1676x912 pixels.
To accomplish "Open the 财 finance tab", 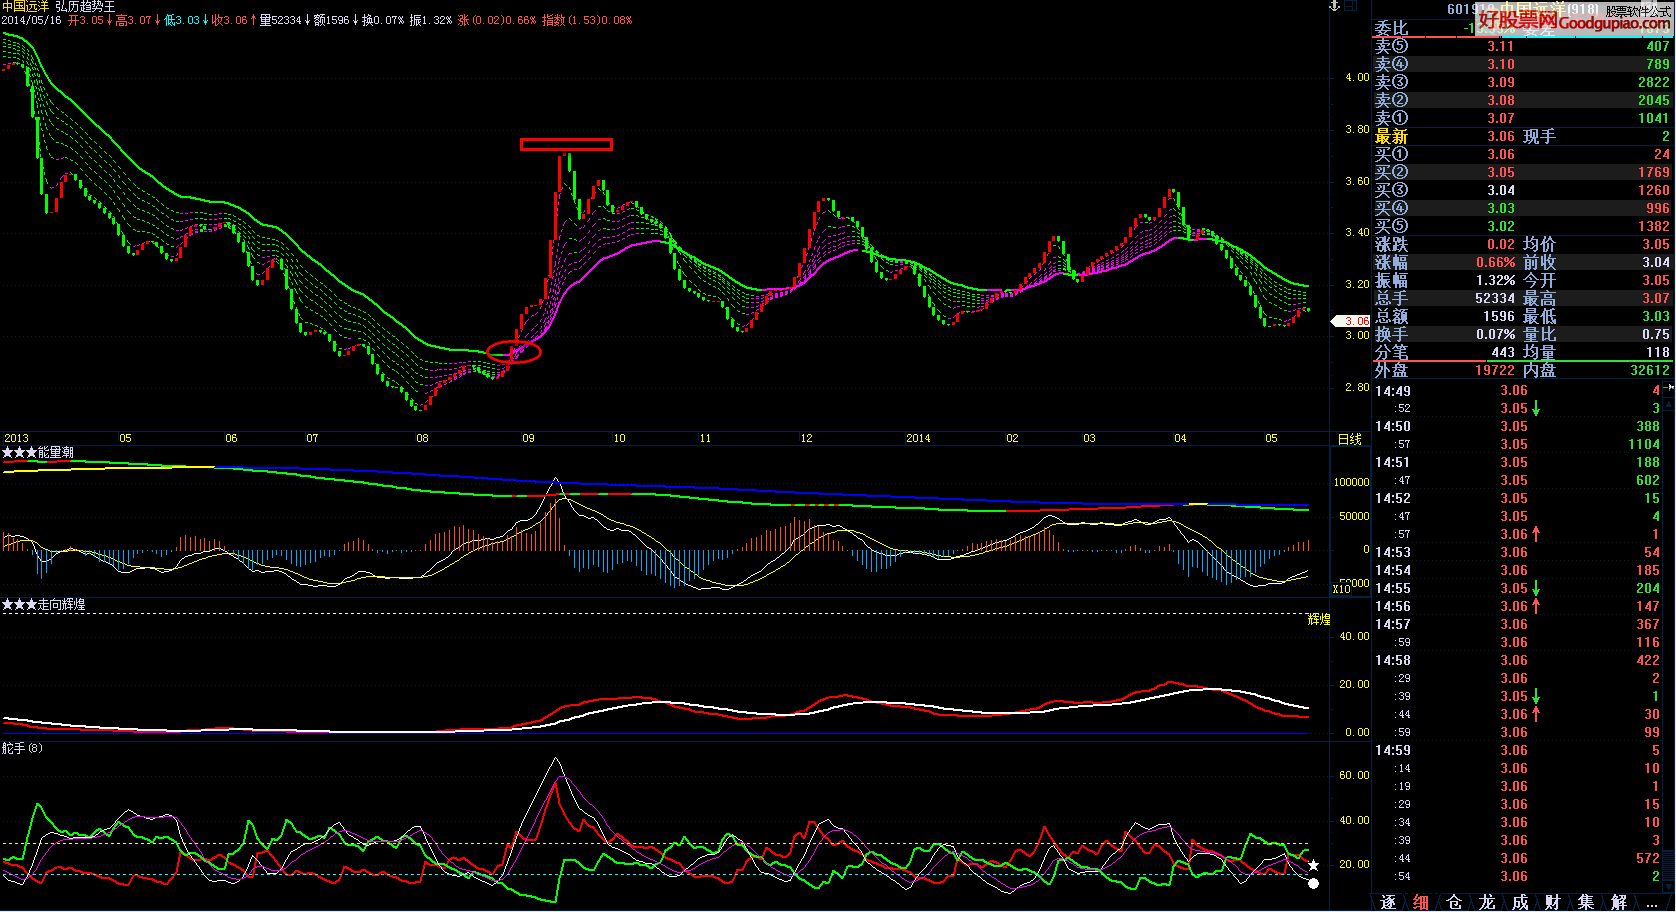I will click(1553, 902).
